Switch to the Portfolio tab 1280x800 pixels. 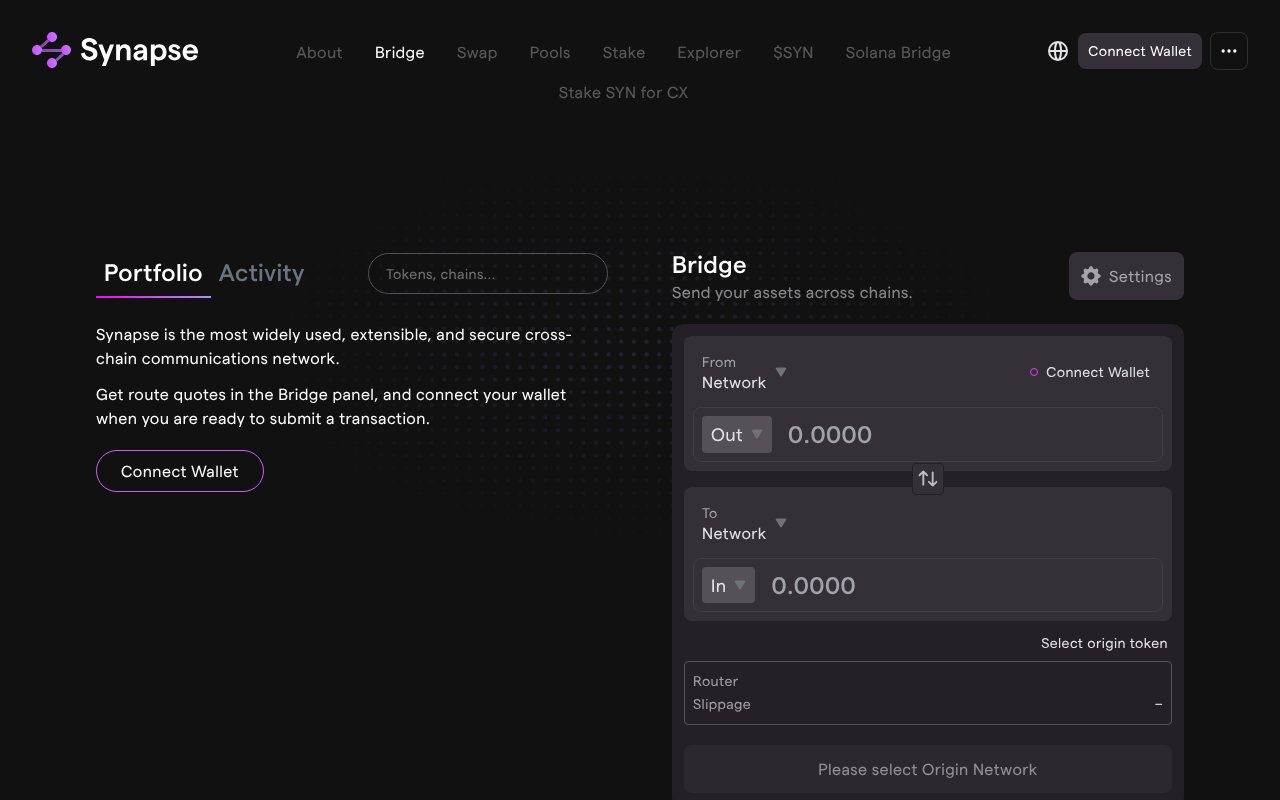click(152, 273)
